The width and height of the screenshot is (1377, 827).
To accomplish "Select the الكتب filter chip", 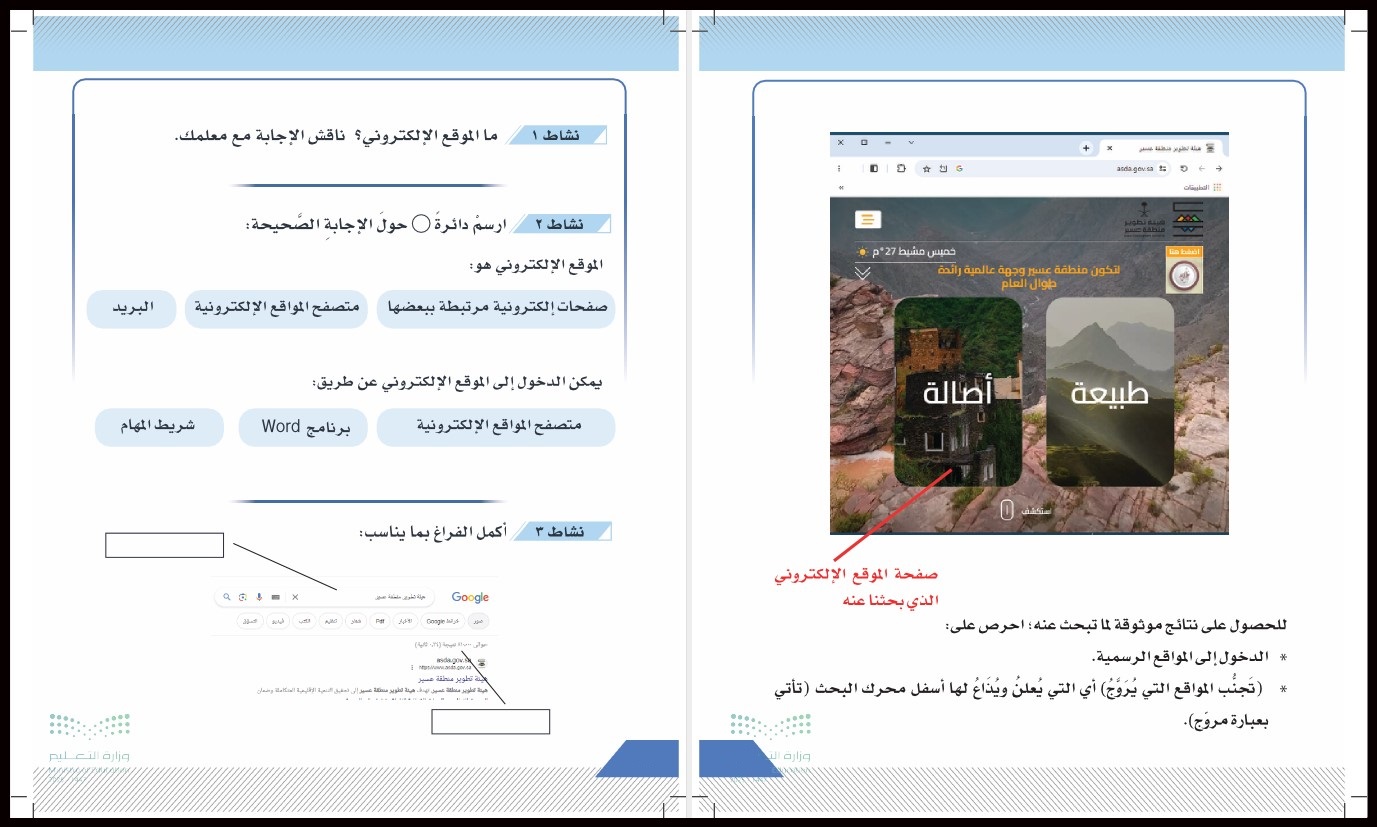I will 304,621.
